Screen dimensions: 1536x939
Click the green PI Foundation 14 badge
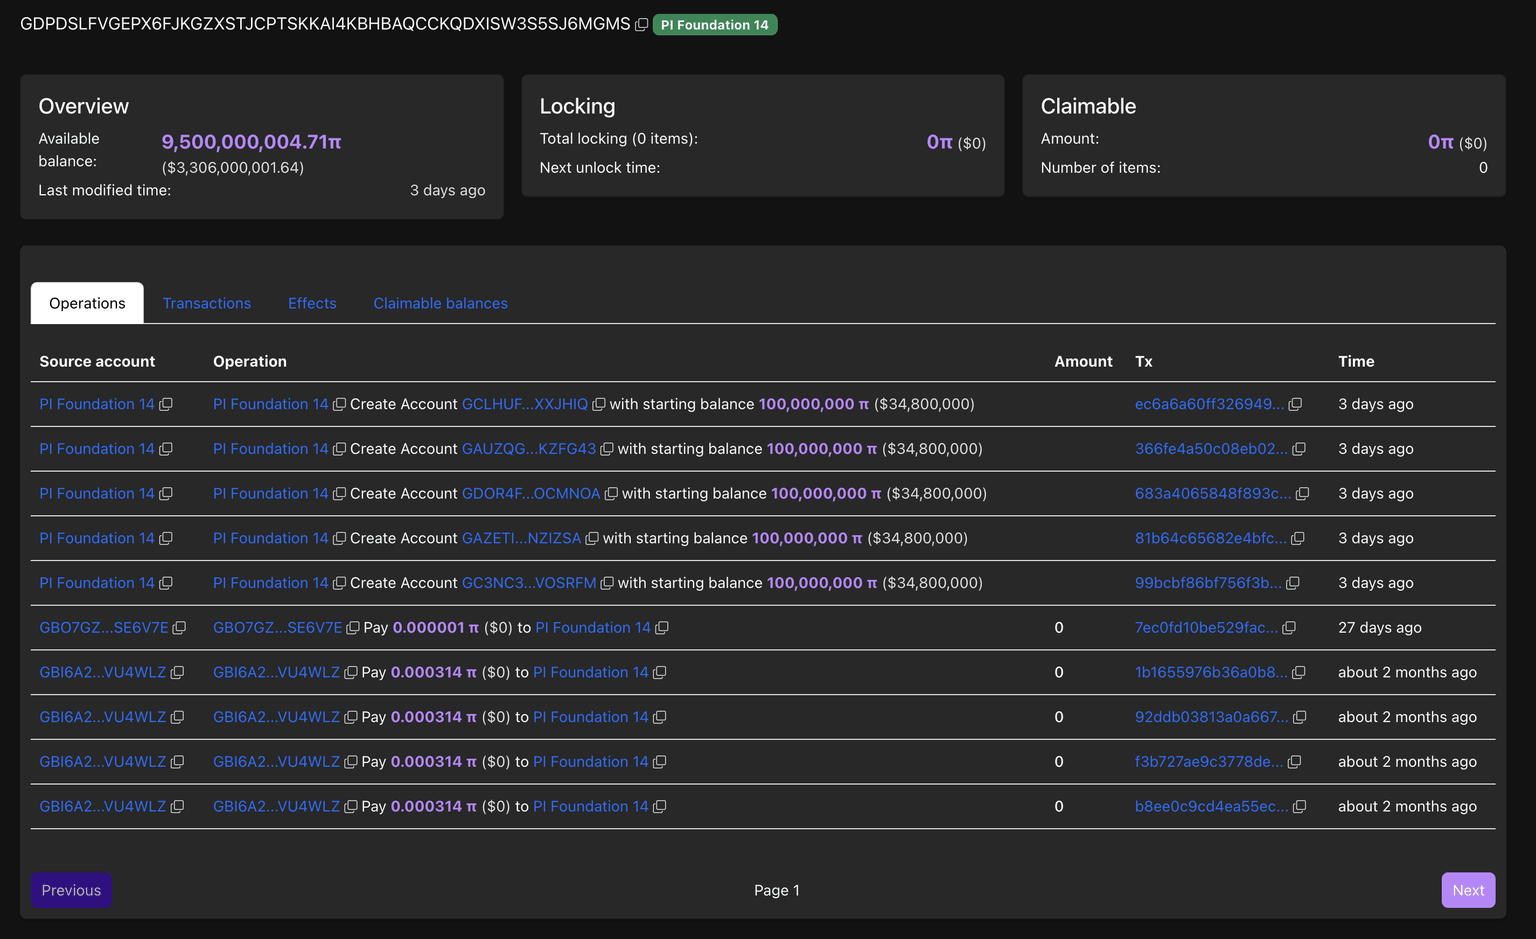pyautogui.click(x=714, y=25)
